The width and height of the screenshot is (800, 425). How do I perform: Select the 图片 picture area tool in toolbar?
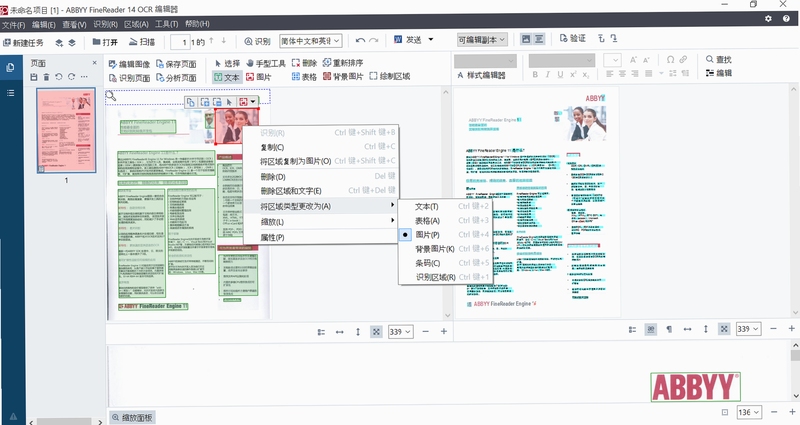259,77
